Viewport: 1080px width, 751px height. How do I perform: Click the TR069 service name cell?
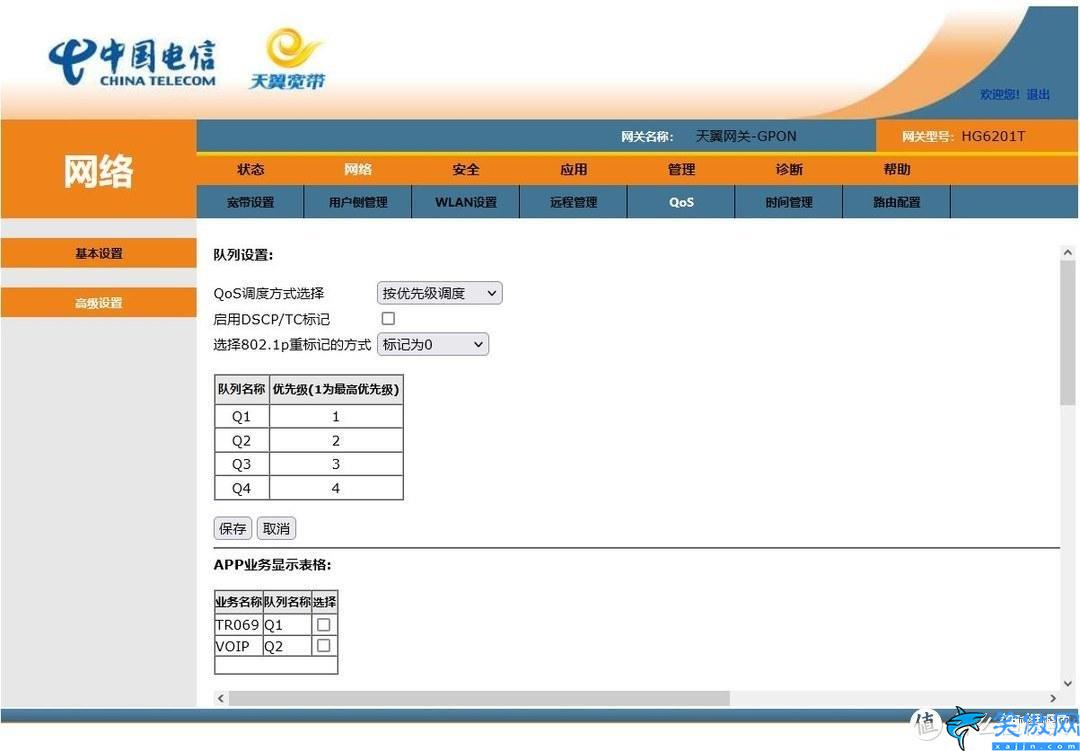tap(238, 626)
